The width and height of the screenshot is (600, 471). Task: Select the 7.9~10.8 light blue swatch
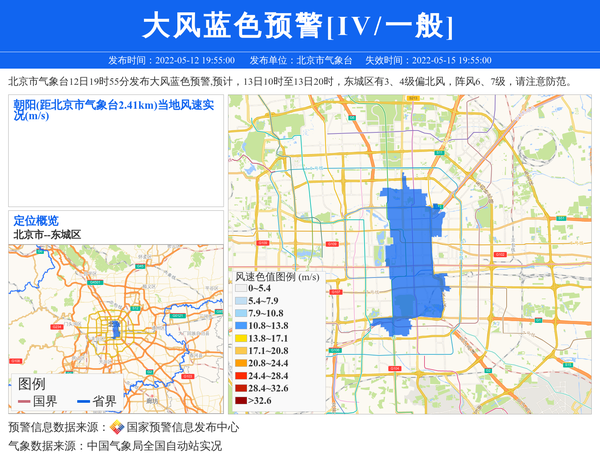click(x=241, y=313)
